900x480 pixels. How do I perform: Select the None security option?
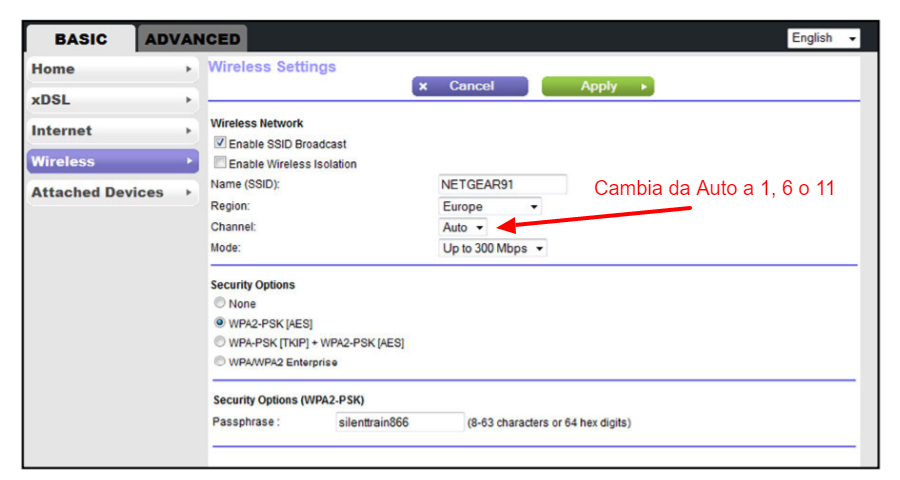[219, 303]
